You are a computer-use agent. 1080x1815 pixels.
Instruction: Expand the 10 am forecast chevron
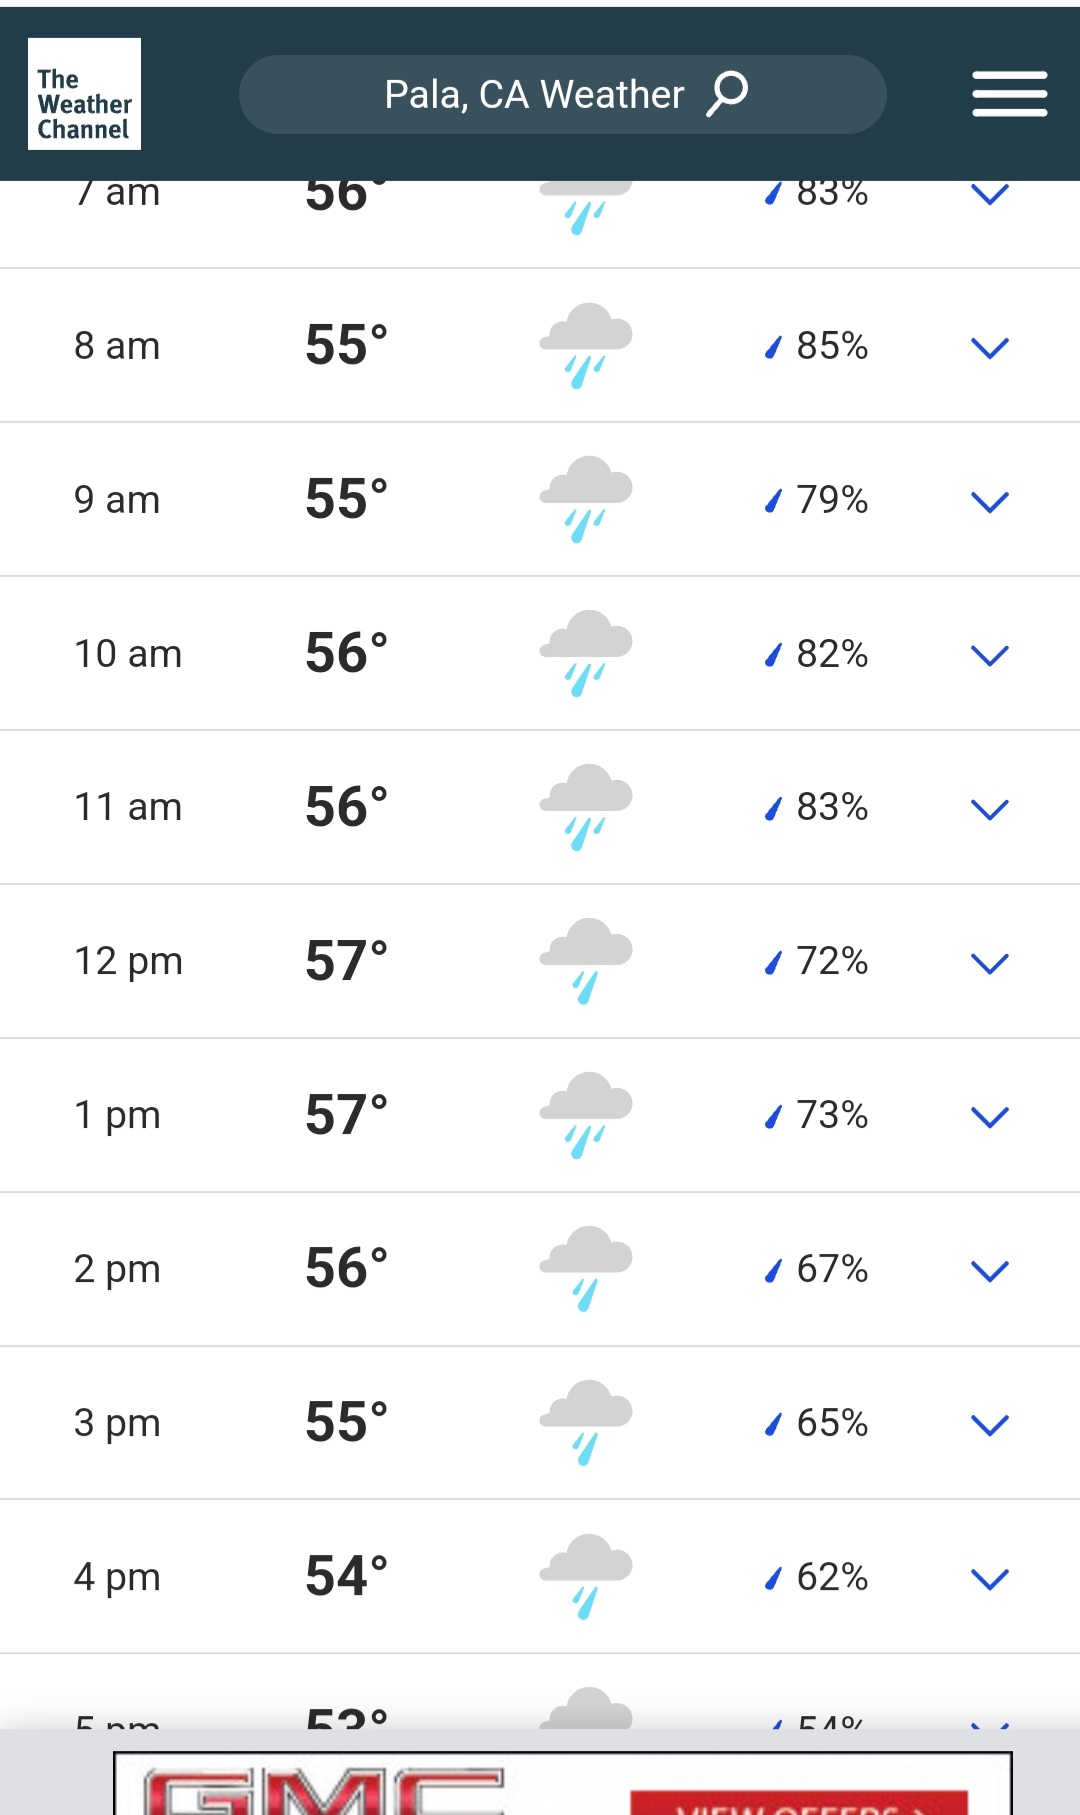click(989, 655)
